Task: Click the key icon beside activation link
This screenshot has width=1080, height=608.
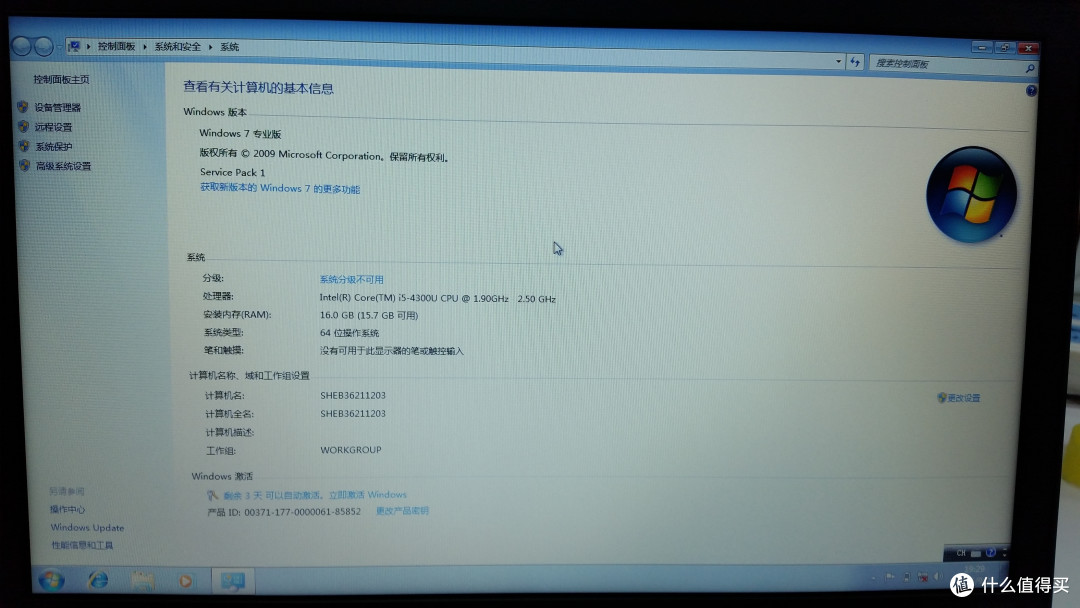Action: point(213,495)
